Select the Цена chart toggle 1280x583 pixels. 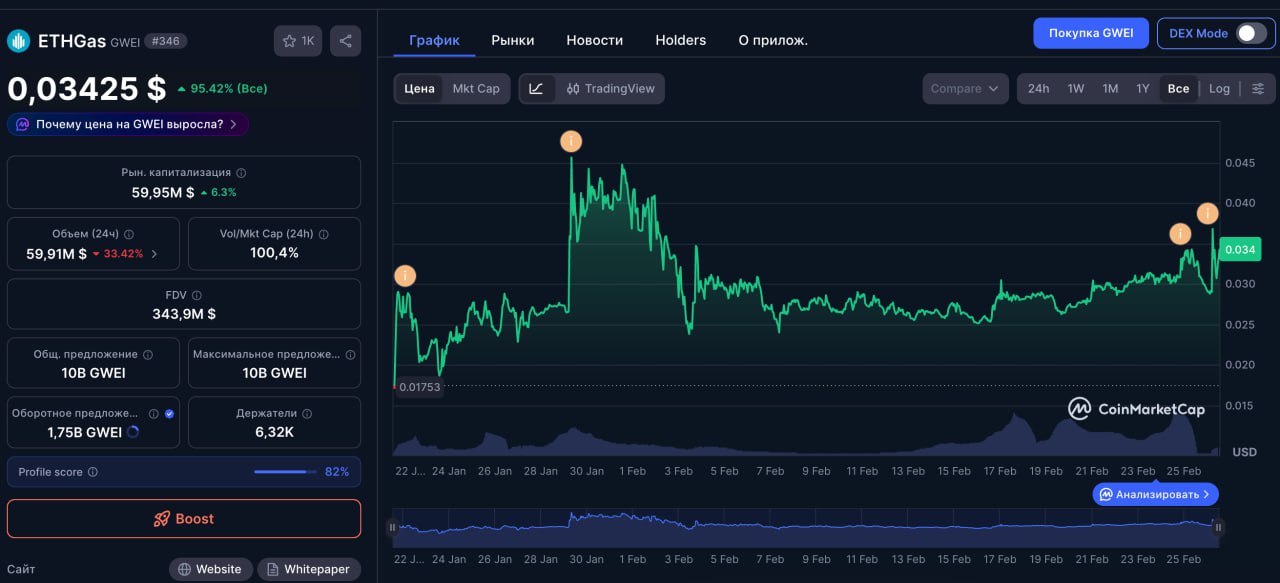coord(419,89)
